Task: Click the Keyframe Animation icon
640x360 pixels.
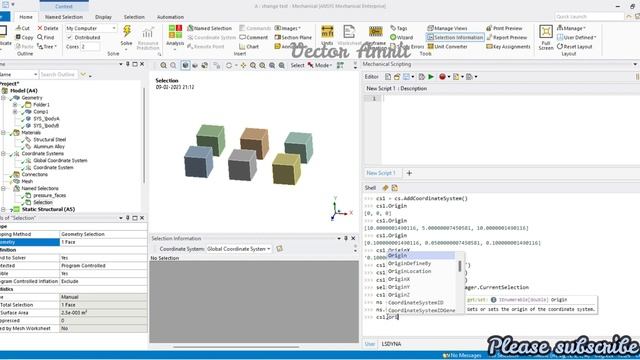Action: pos(376,32)
